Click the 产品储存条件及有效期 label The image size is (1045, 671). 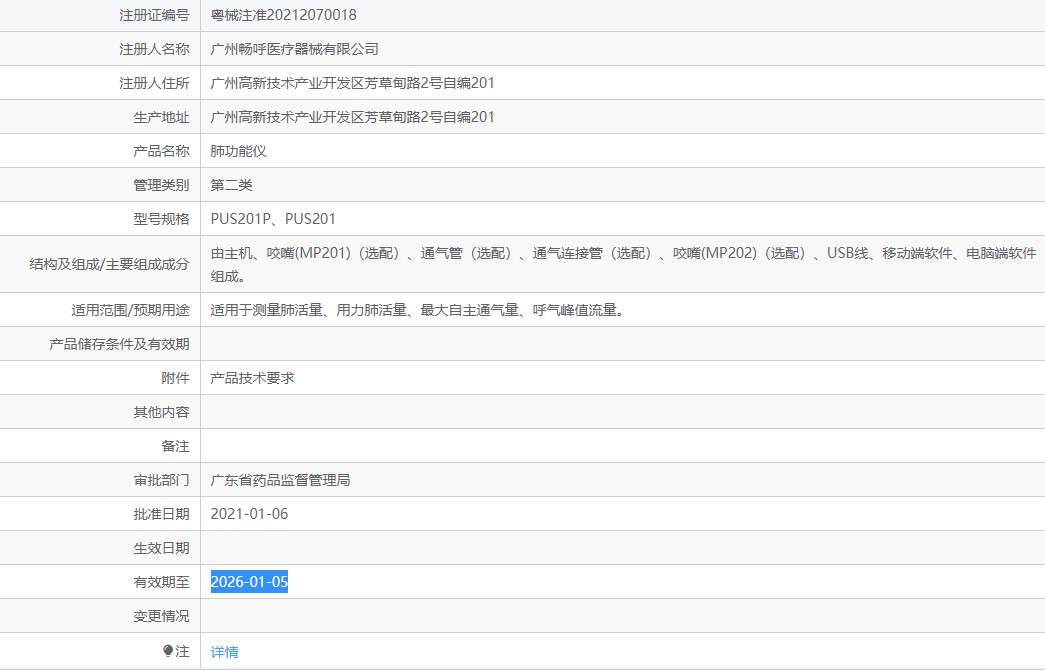click(x=119, y=344)
